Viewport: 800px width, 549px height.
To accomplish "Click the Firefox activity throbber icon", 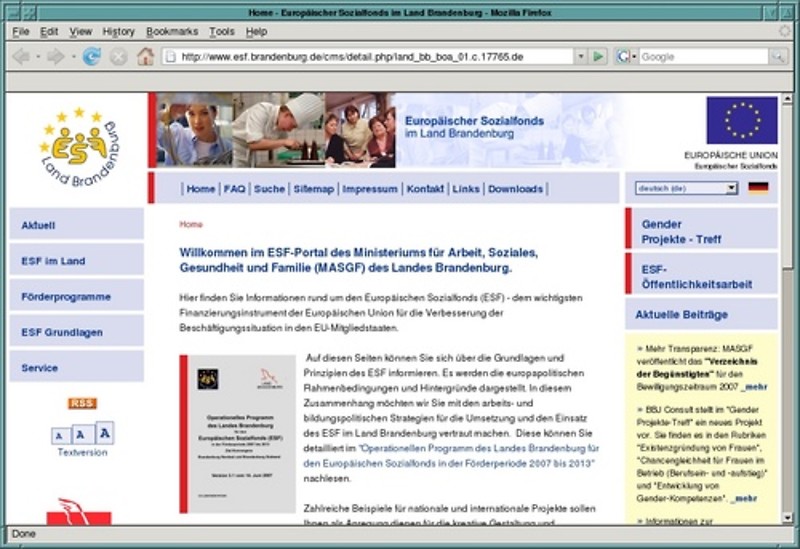I will (785, 31).
